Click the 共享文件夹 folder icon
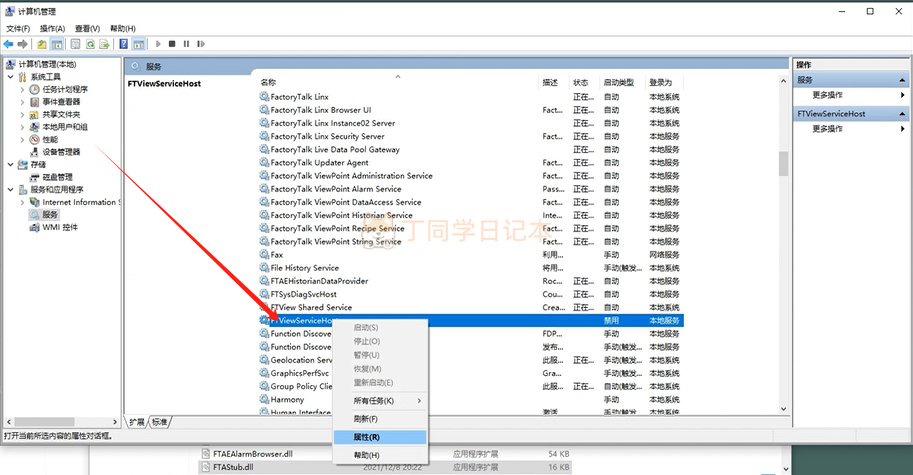 pyautogui.click(x=35, y=115)
